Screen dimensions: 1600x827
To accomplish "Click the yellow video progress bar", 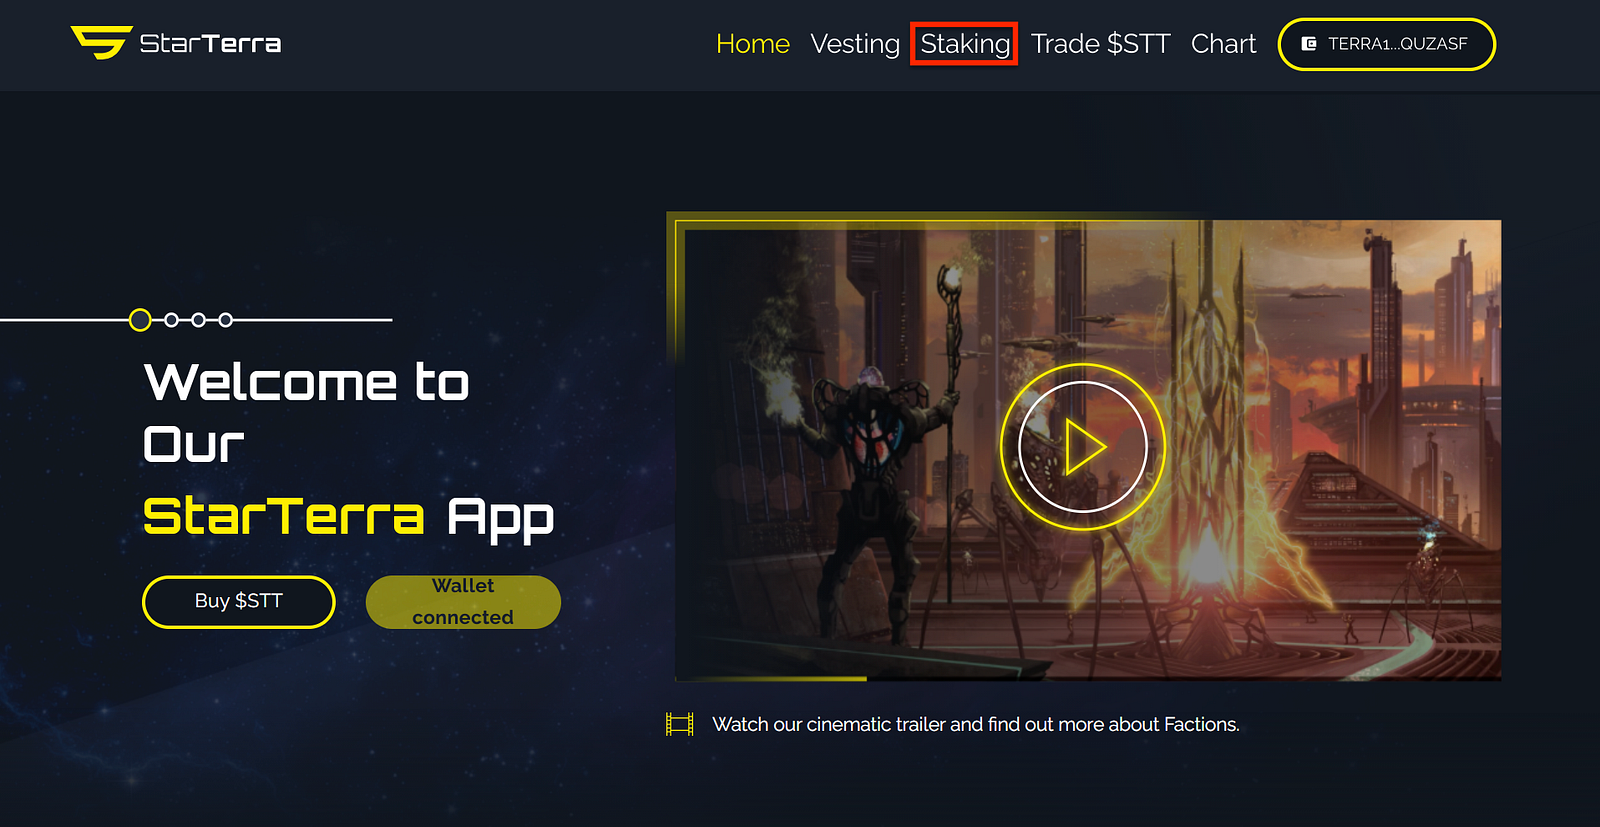I will pos(771,679).
